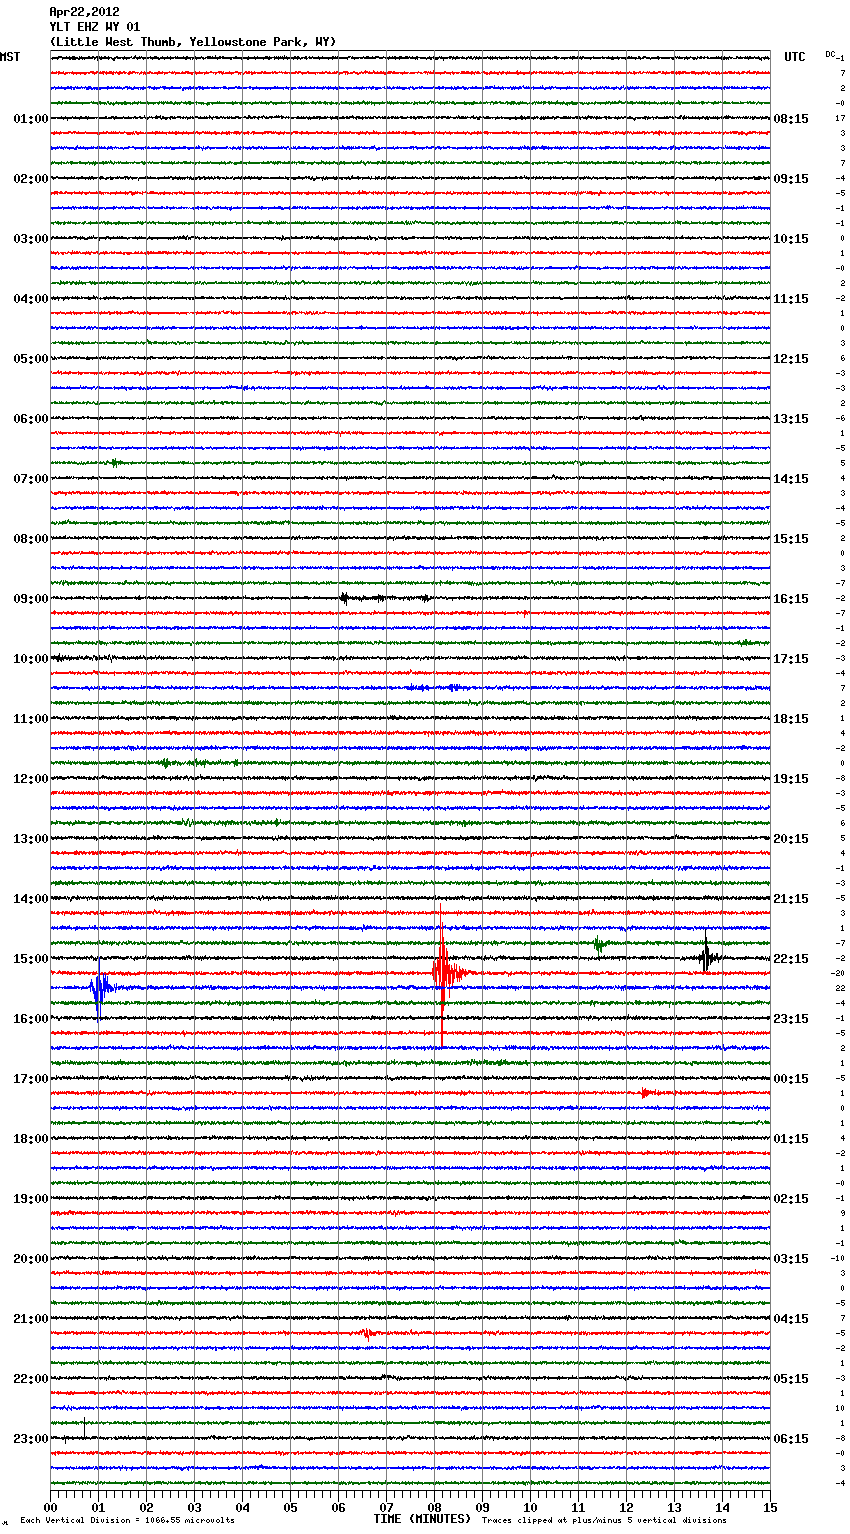Click the 18:15 UTC time label
The height and width of the screenshot is (1534, 850).
point(791,719)
